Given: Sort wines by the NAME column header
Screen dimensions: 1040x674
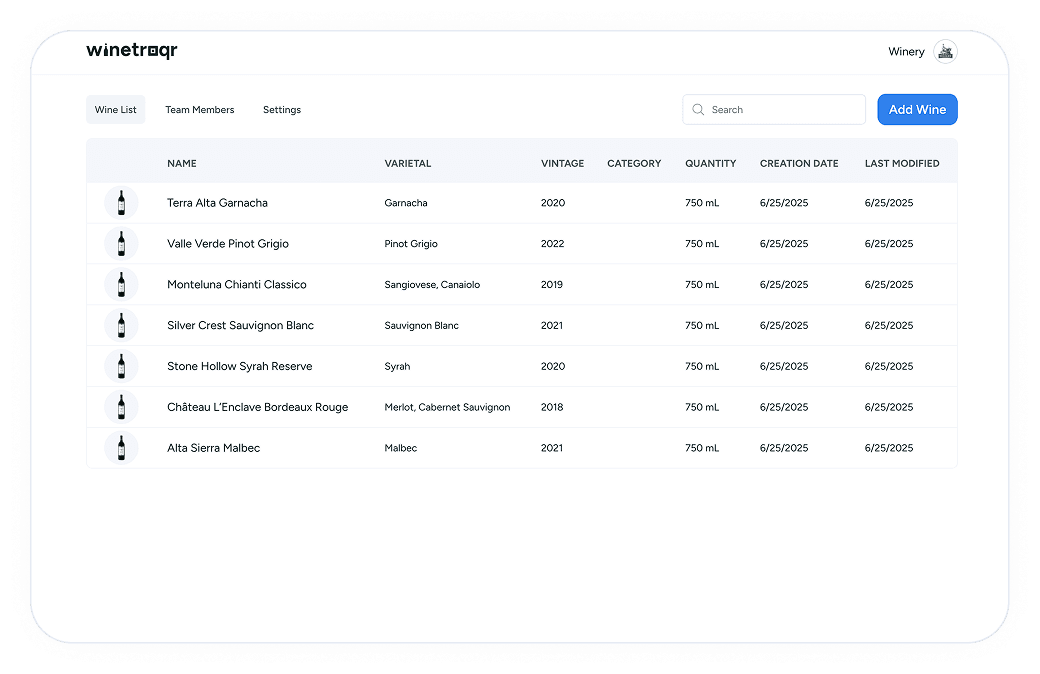Looking at the screenshot, I should (181, 163).
